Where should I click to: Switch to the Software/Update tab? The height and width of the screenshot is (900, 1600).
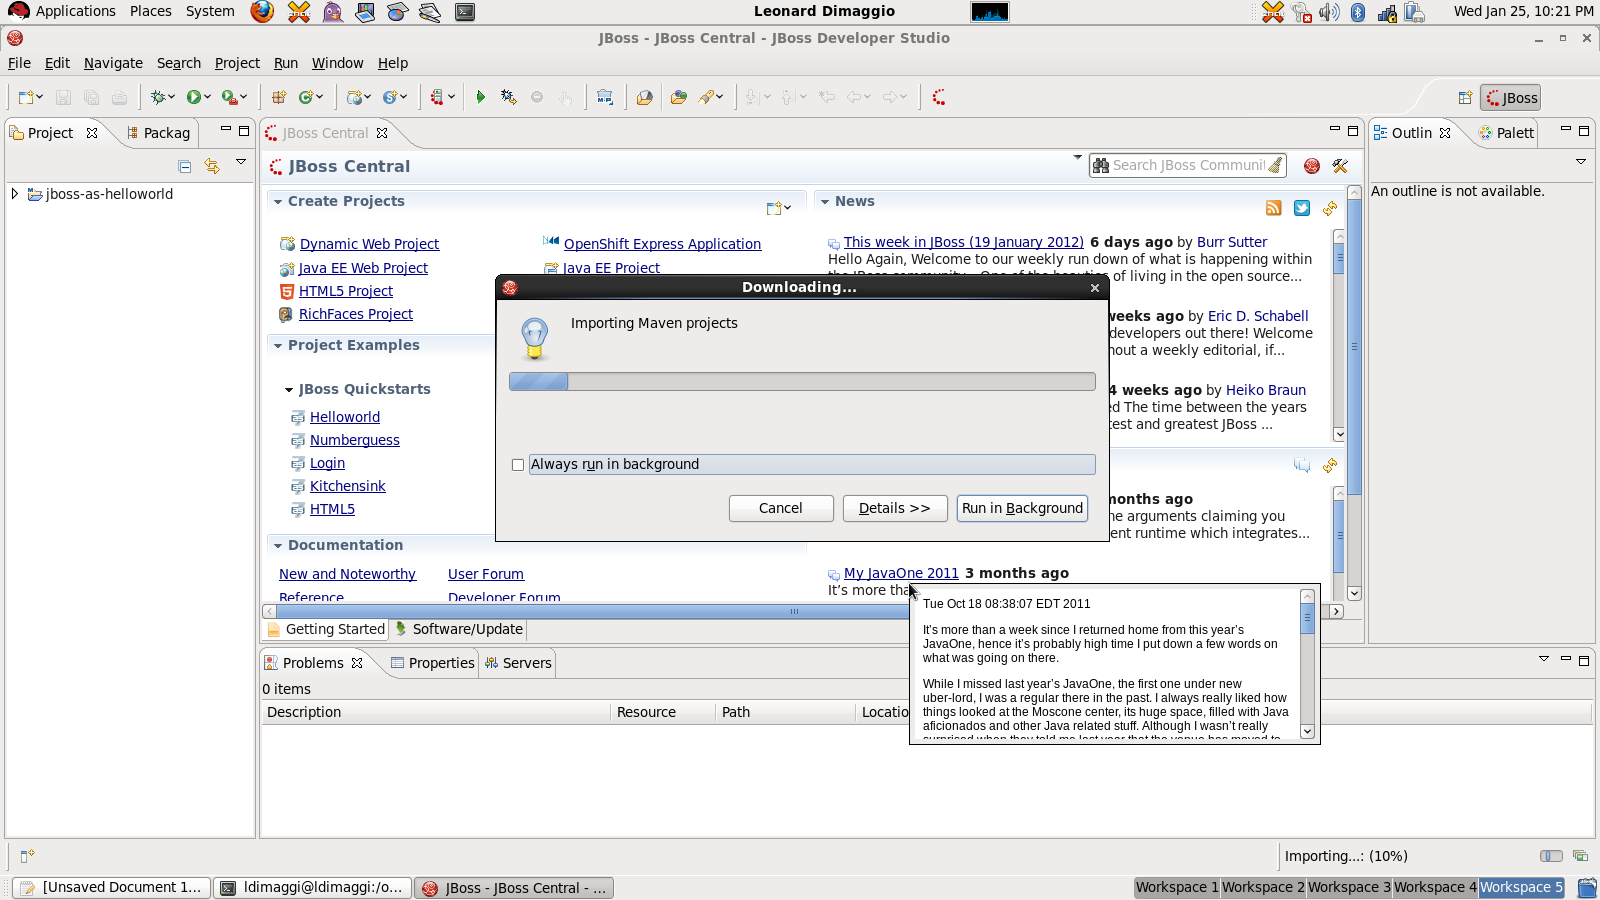click(458, 629)
